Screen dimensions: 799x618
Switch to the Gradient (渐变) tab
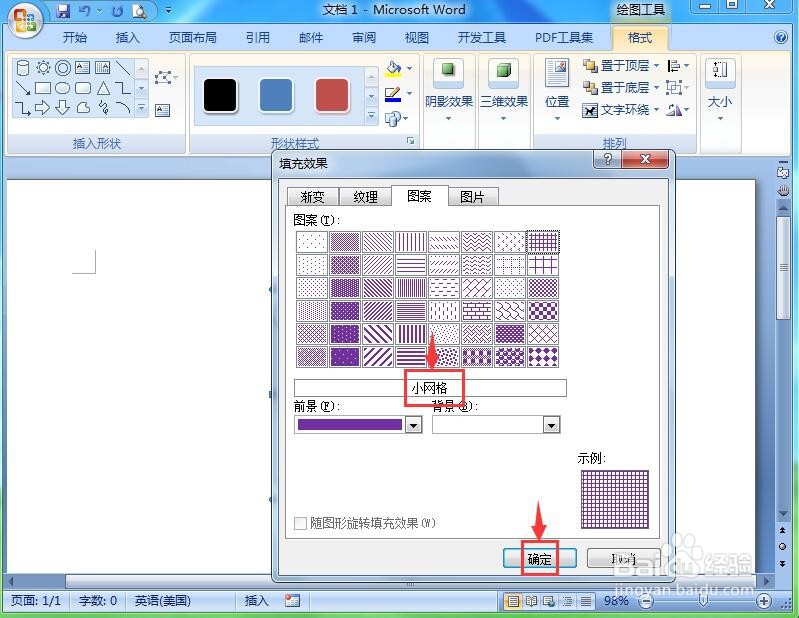pyautogui.click(x=313, y=197)
